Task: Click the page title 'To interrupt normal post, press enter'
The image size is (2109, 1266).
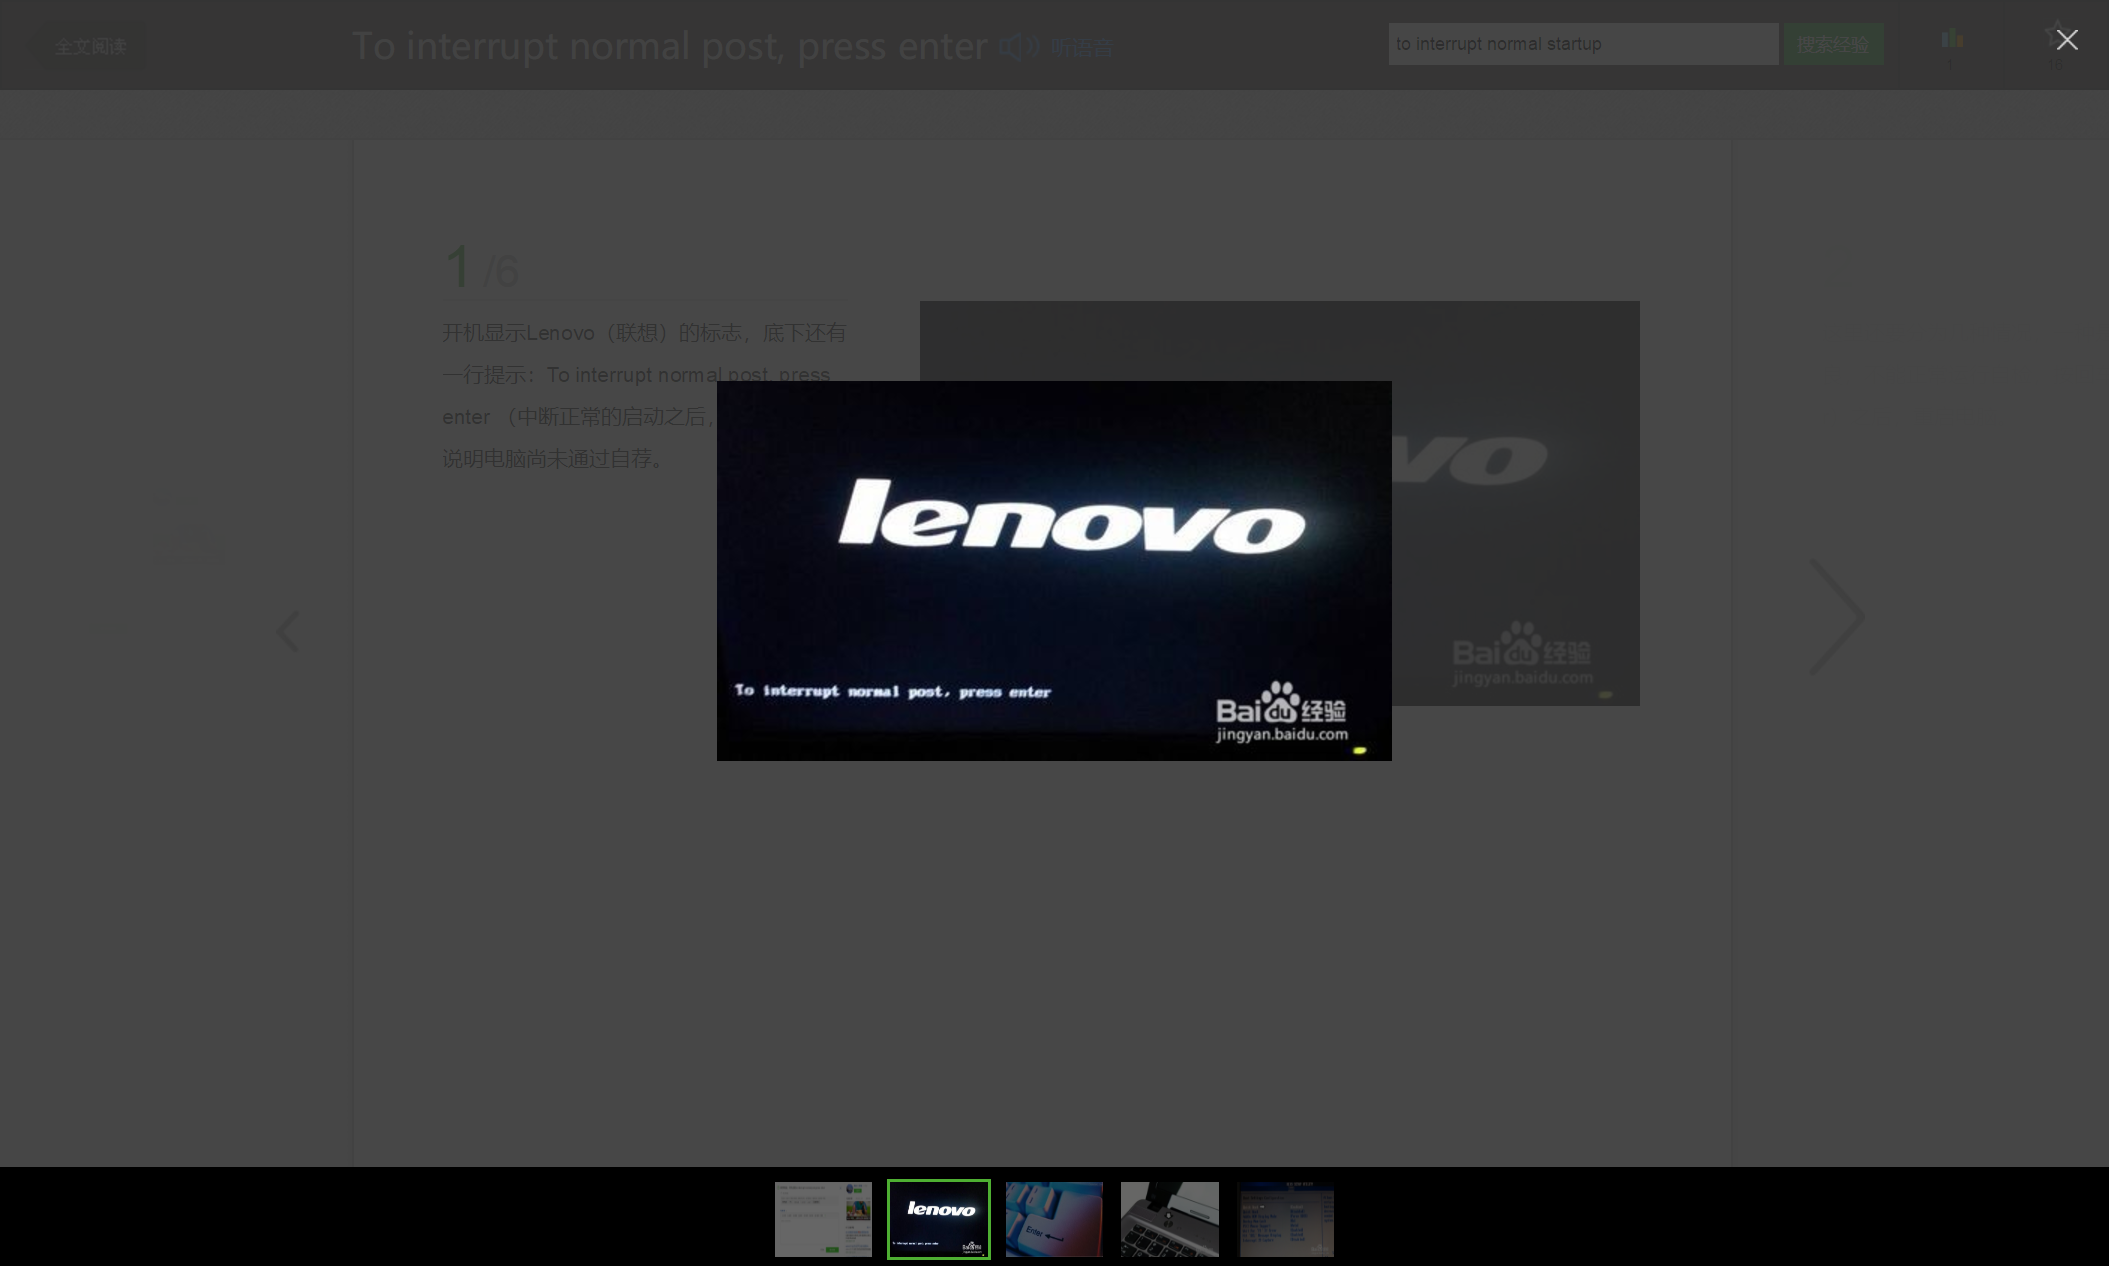Action: [x=669, y=46]
